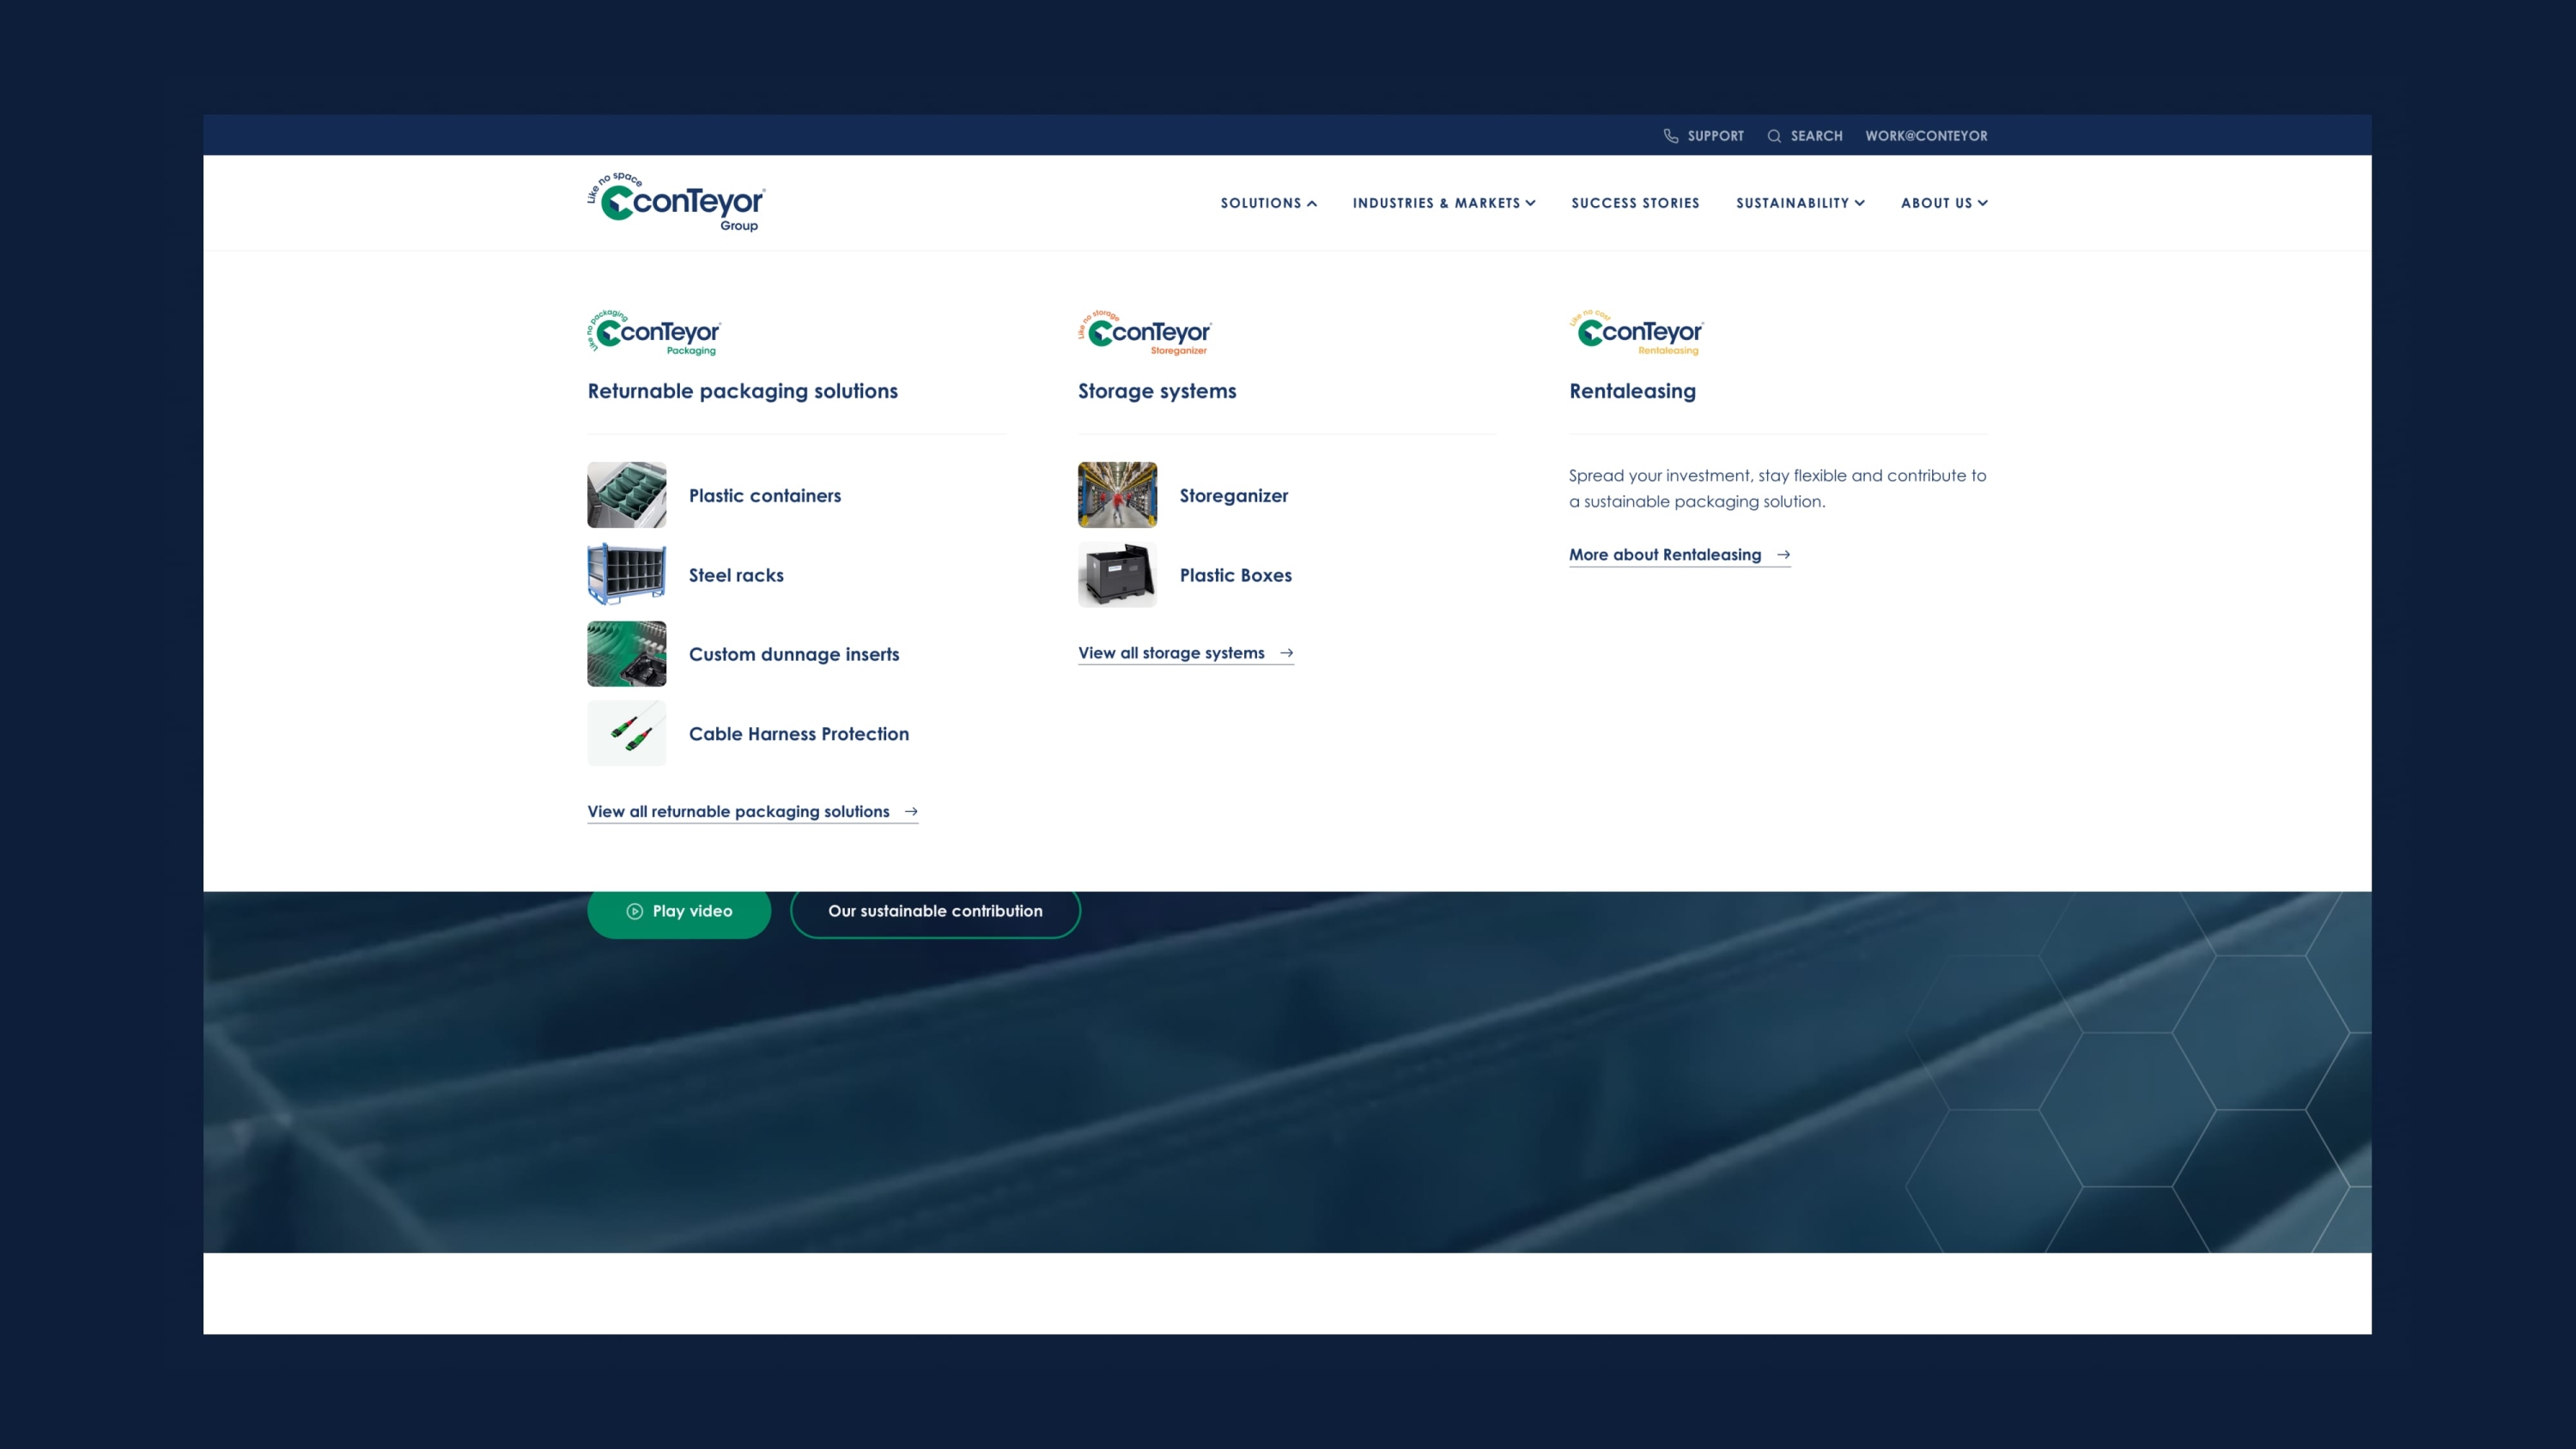Screen dimensions: 2576x1449
Task: Expand the Industries & Markets menu
Action: click(1443, 203)
